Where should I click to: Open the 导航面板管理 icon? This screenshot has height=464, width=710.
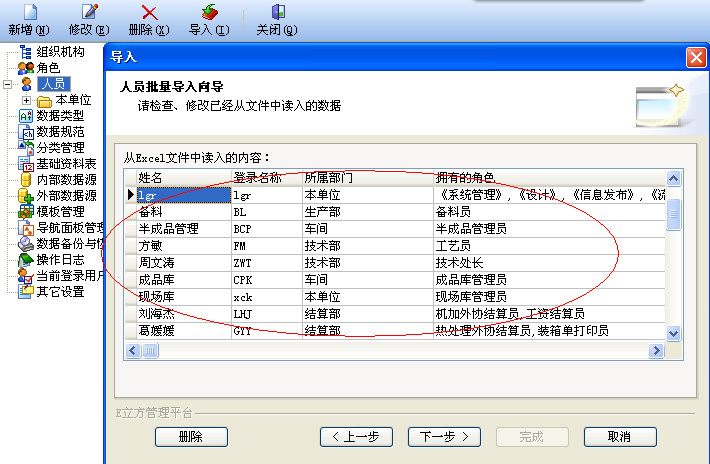coord(26,228)
